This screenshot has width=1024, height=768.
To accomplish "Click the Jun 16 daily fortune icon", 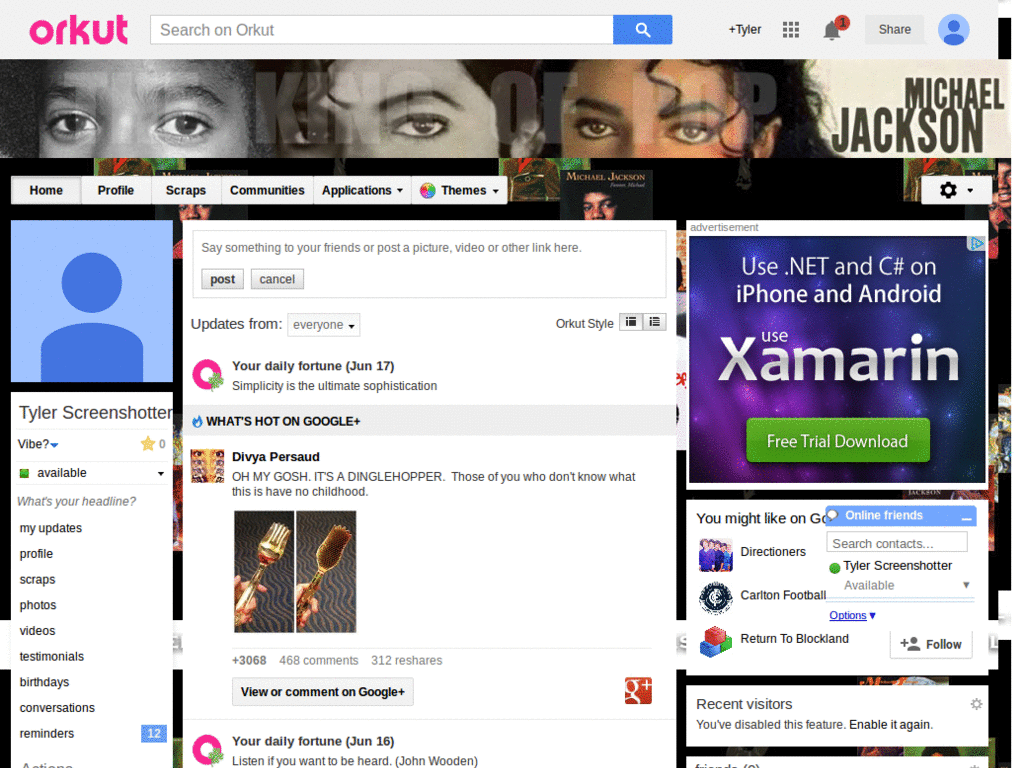I will point(208,750).
